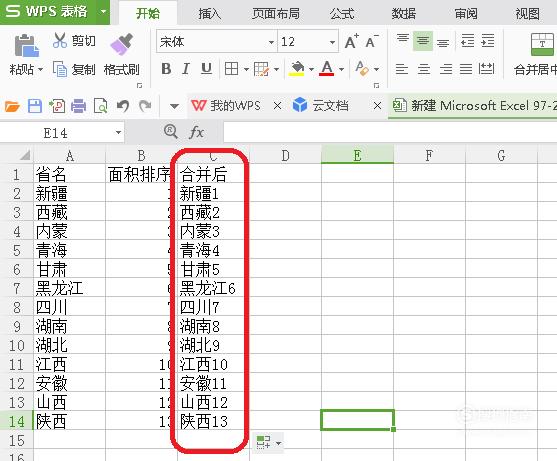Image resolution: width=557 pixels, height=461 pixels.
Task: Activate the Format Painter brush
Action: click(x=121, y=44)
